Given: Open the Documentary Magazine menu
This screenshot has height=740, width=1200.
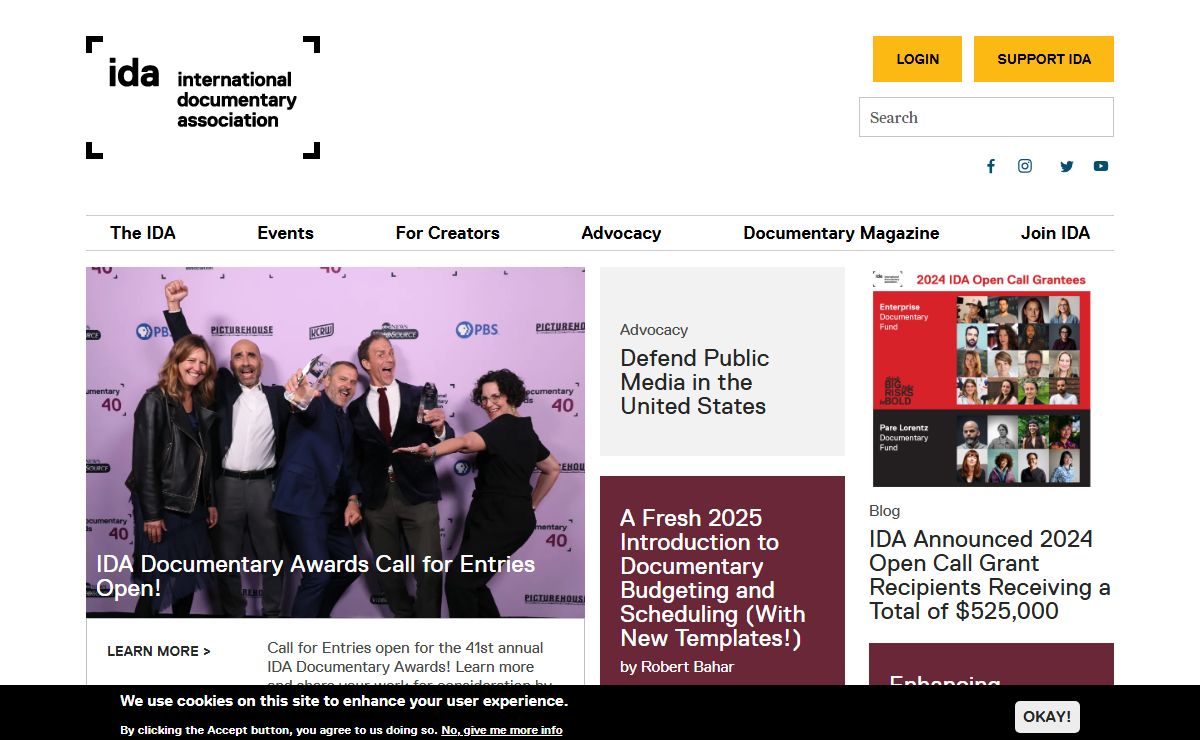Looking at the screenshot, I should tap(841, 233).
